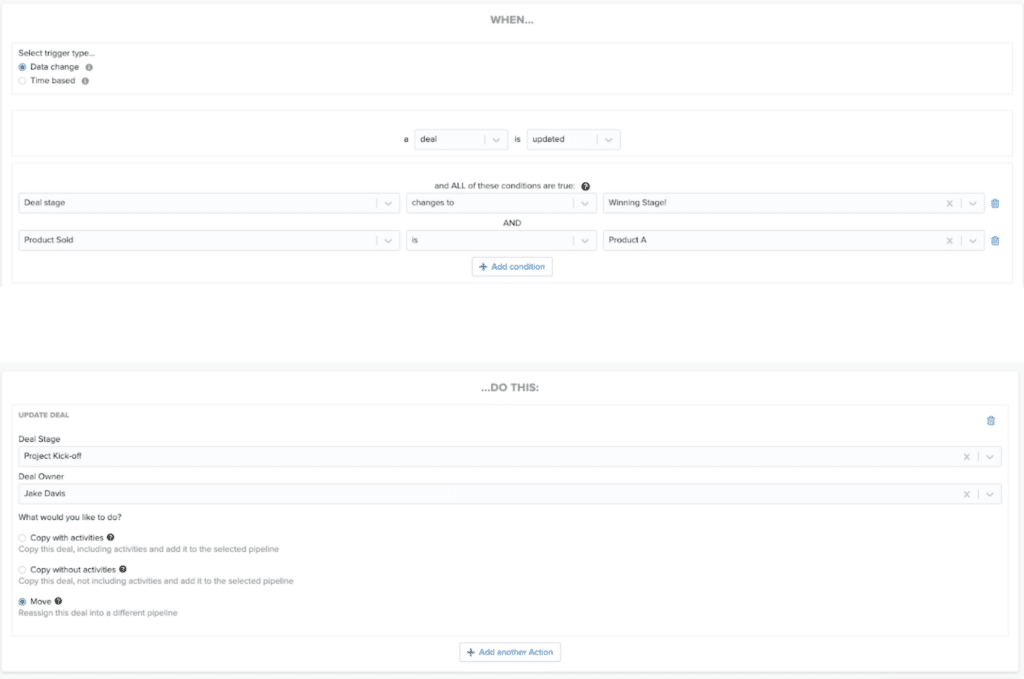Clear the Product A value
This screenshot has height=679, width=1024.
948,240
